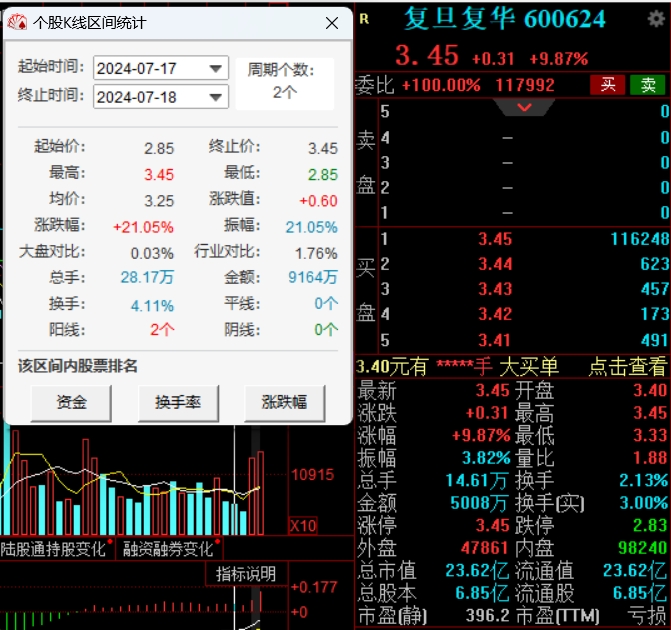
Task: Click the 内盘 value 98240
Action: 643,548
